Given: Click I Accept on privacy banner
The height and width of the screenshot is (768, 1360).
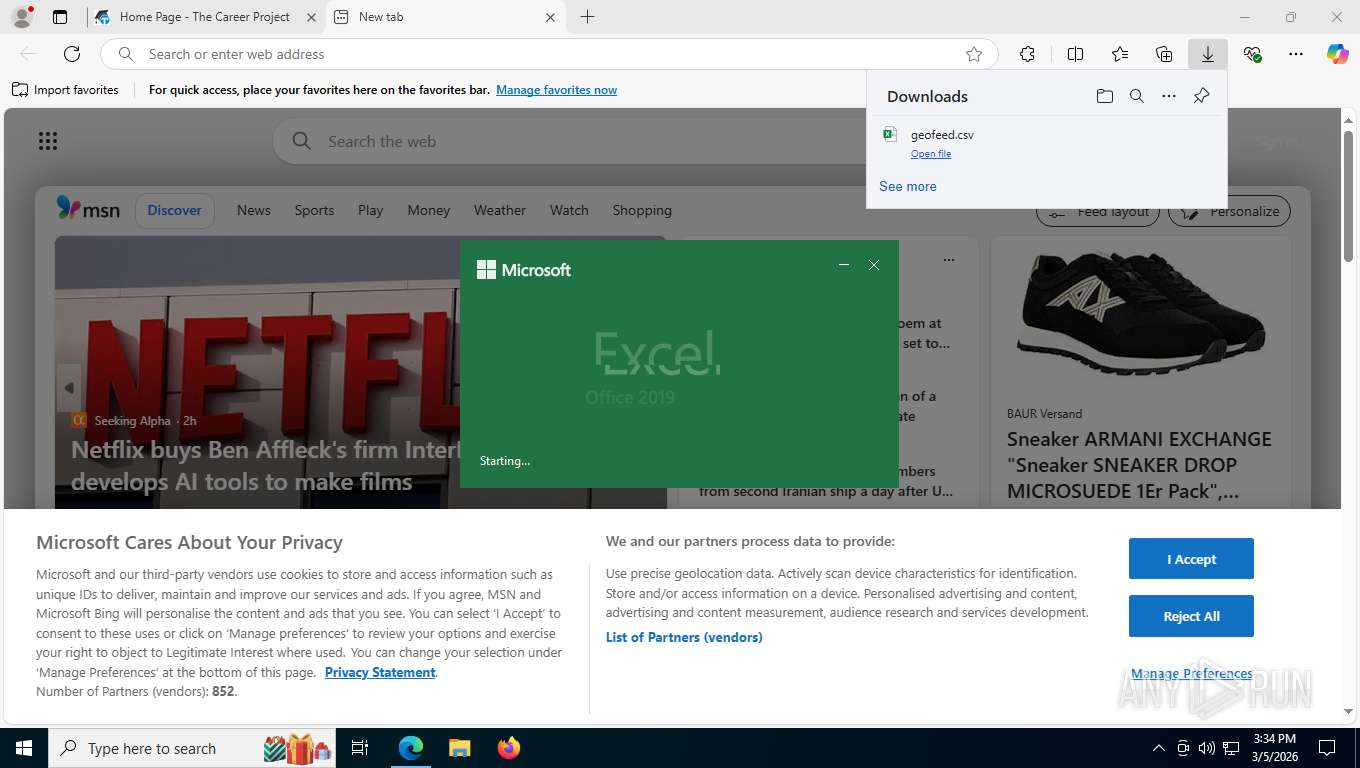Looking at the screenshot, I should [1191, 559].
